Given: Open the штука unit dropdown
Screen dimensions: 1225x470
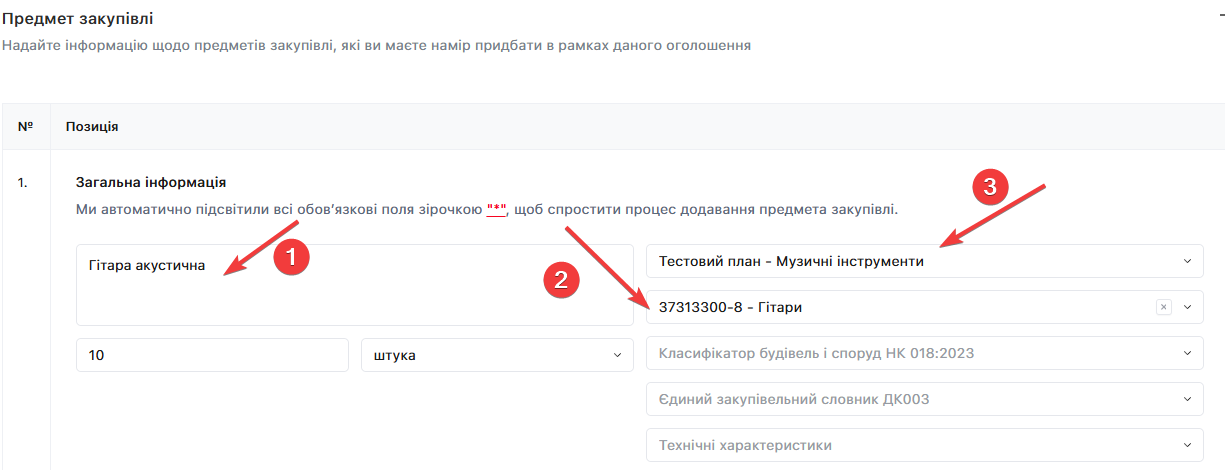Looking at the screenshot, I should pos(490,355).
